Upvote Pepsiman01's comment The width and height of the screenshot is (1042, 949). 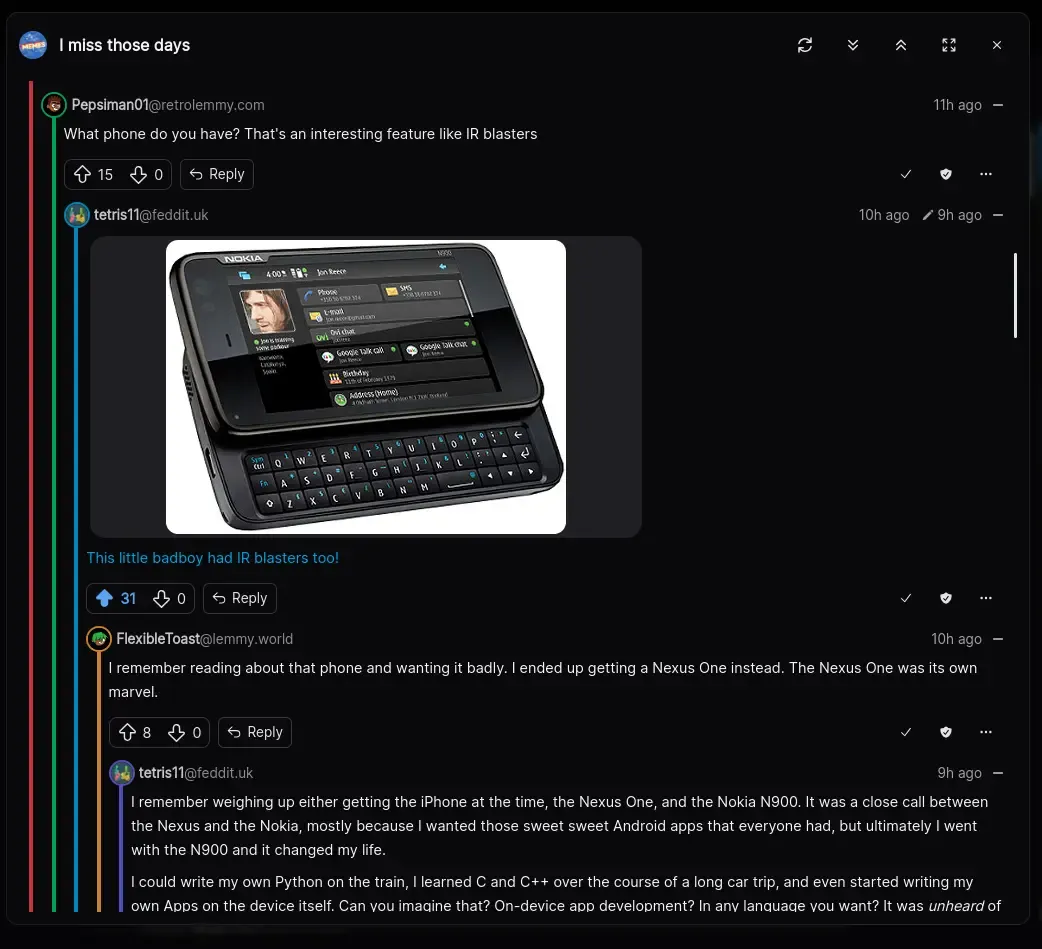pyautogui.click(x=82, y=174)
